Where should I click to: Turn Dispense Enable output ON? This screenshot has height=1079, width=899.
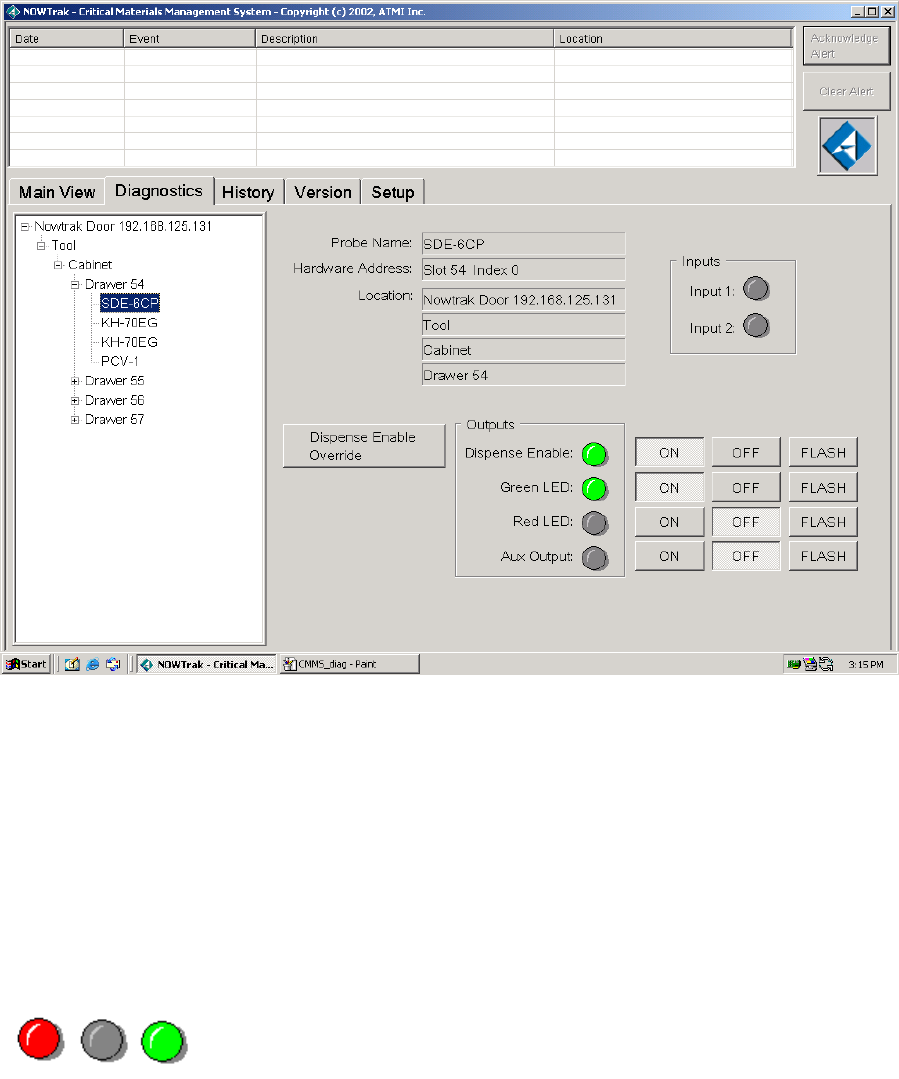coord(669,453)
